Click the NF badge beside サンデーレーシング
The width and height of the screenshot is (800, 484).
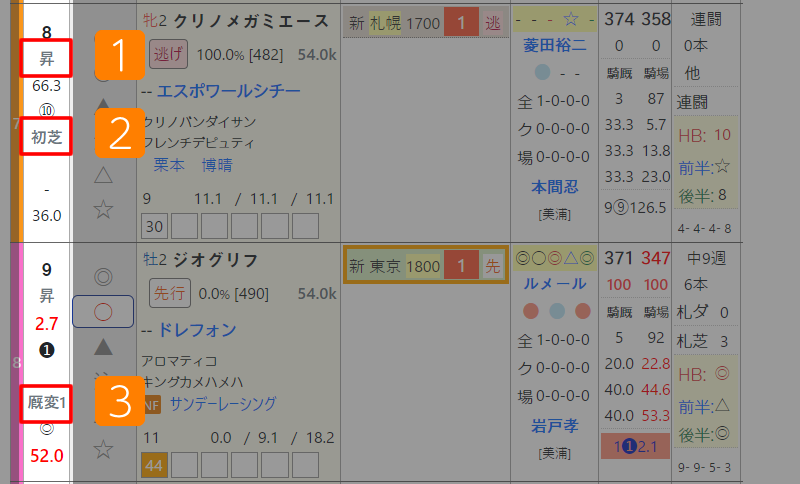click(152, 404)
